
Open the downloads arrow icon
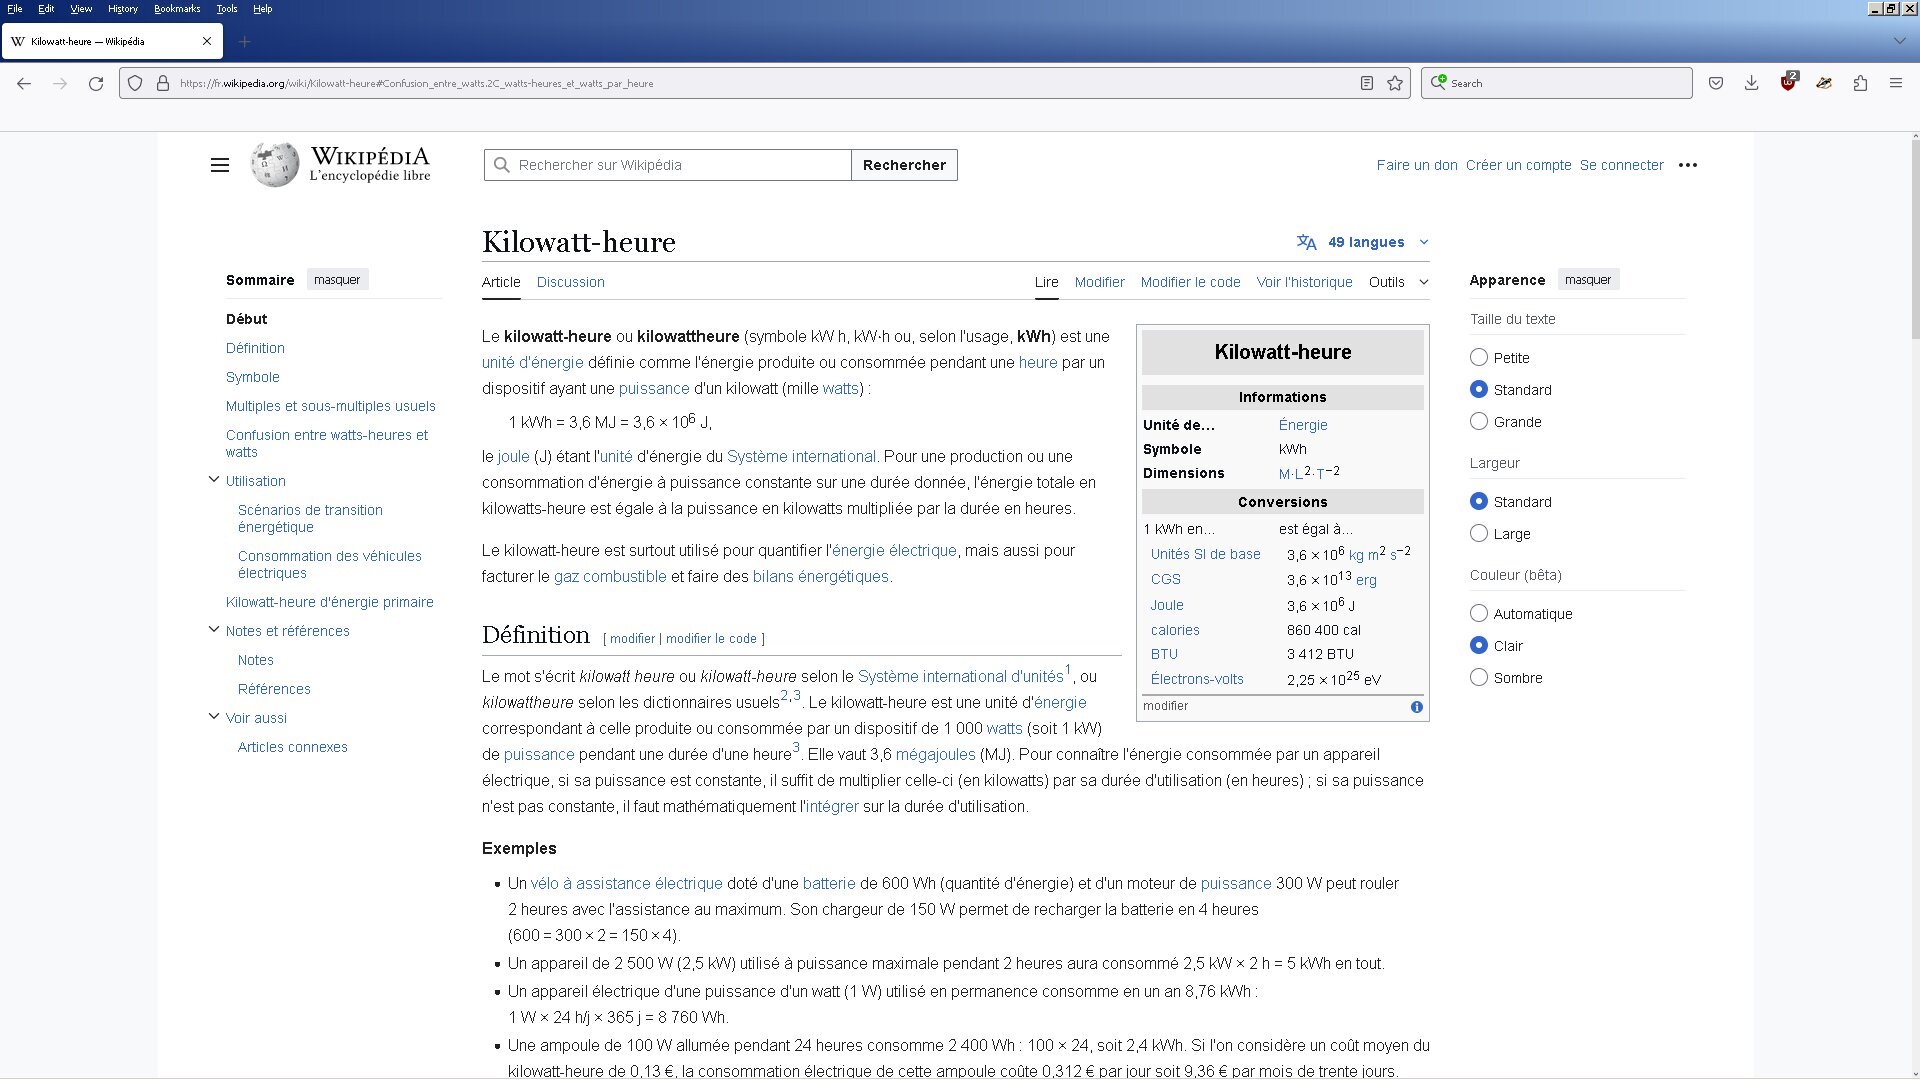pos(1752,83)
